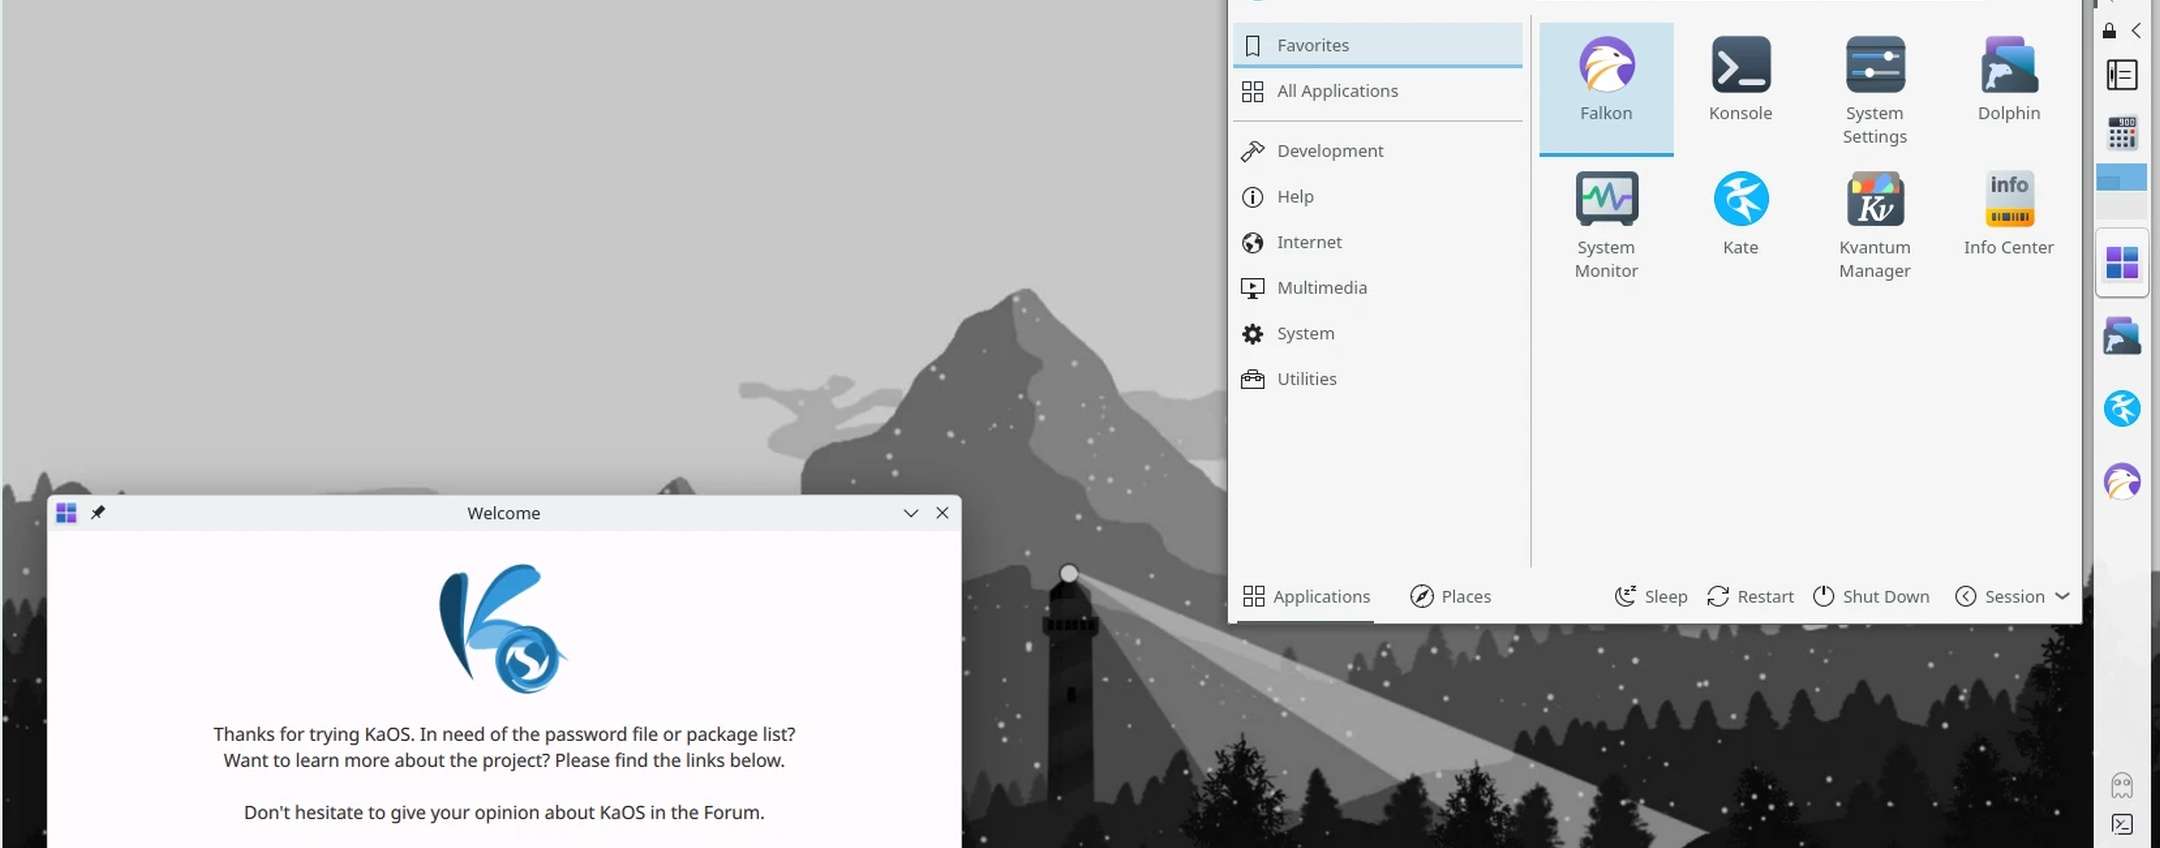Click the Restart button
This screenshot has width=2160, height=848.
point(1751,596)
